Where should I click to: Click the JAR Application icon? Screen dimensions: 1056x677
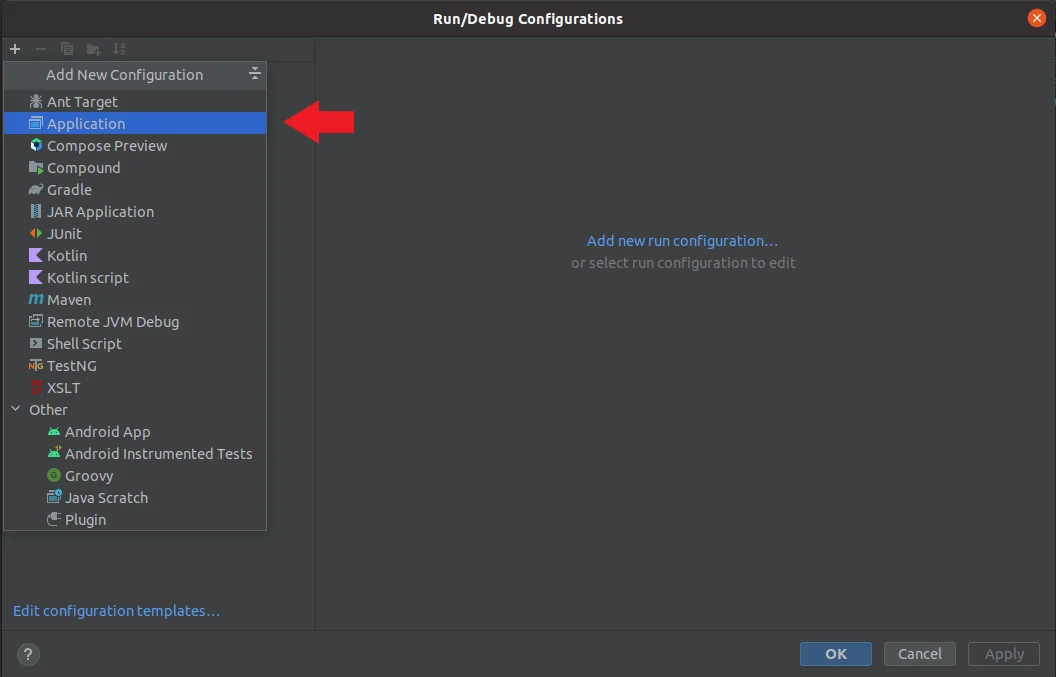pos(36,212)
